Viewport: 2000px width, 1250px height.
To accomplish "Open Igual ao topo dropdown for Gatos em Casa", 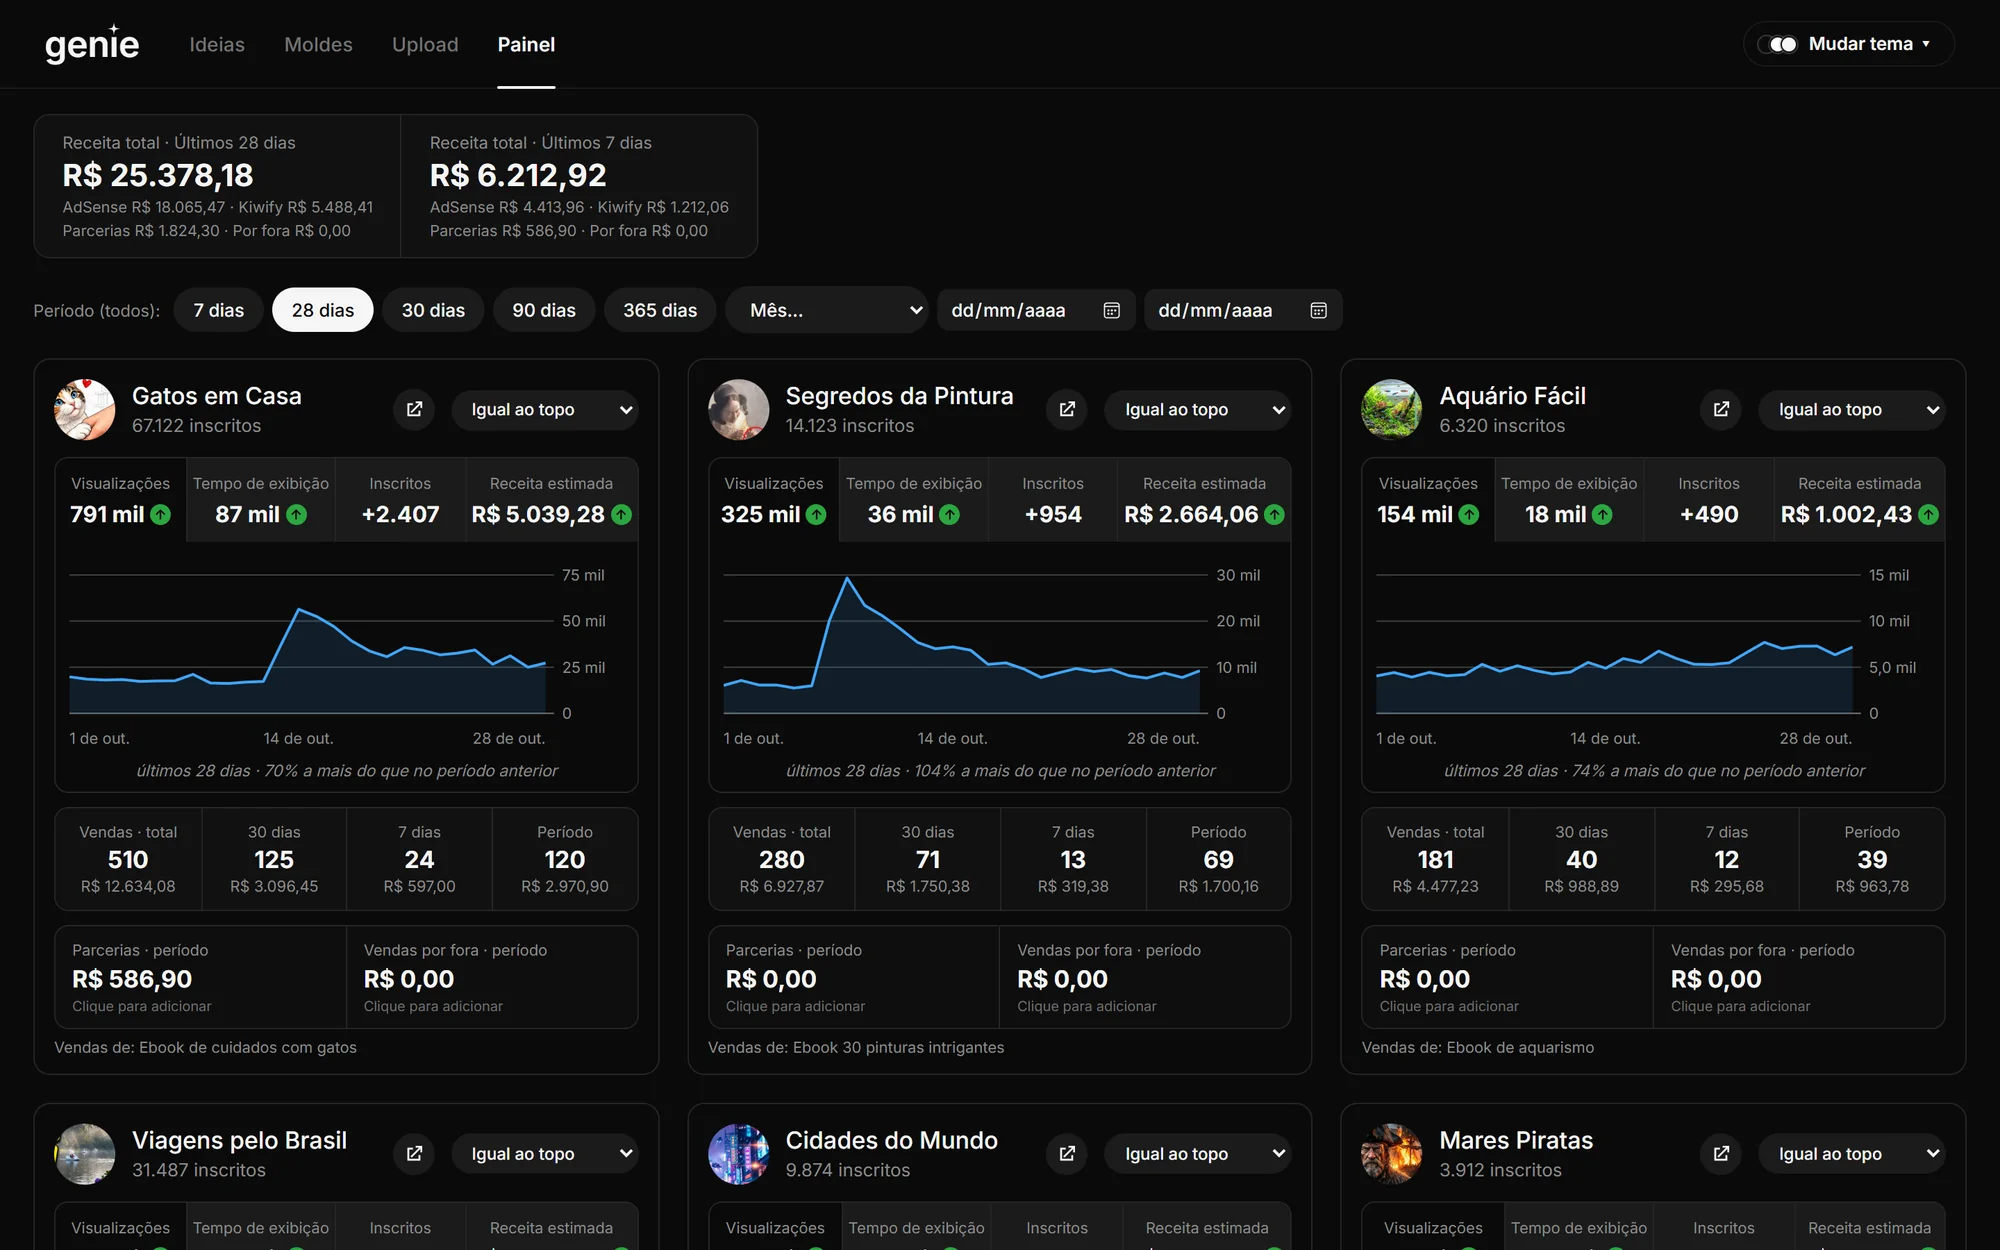I will 545,409.
